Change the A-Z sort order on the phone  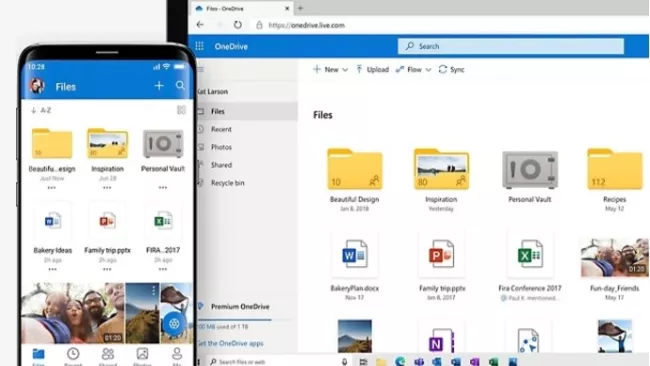pyautogui.click(x=41, y=110)
